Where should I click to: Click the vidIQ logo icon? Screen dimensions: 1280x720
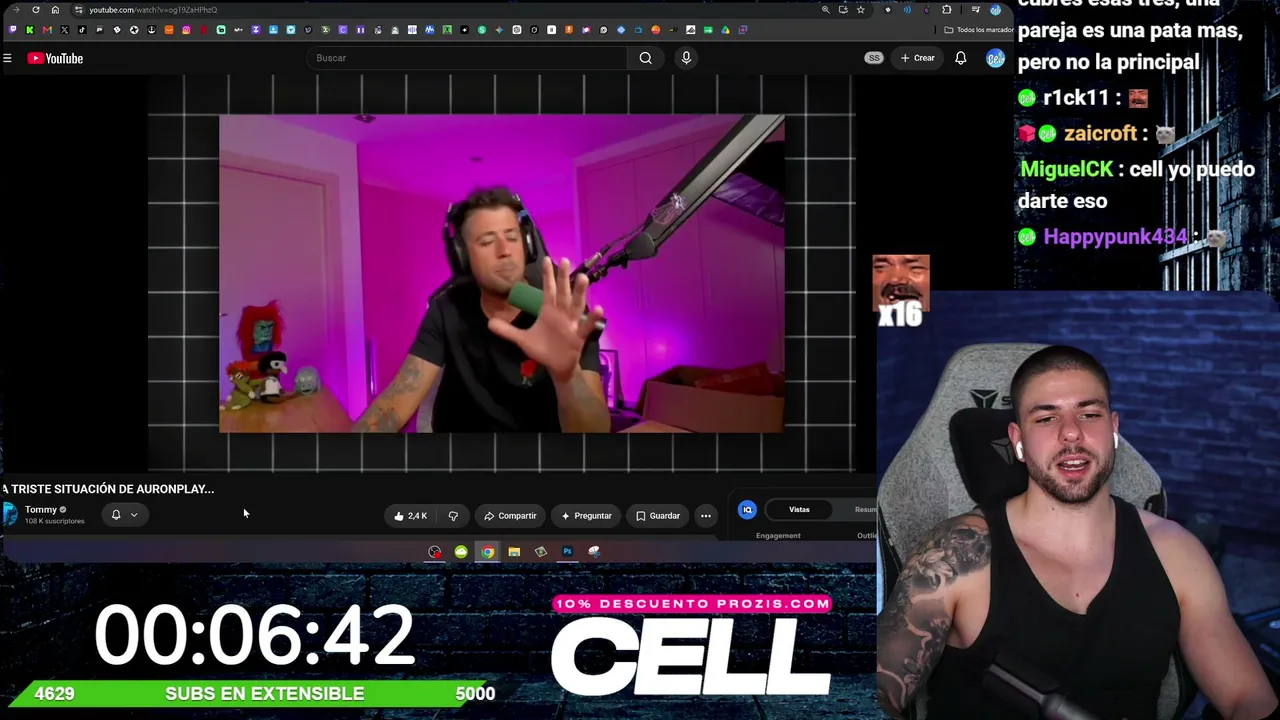[747, 510]
